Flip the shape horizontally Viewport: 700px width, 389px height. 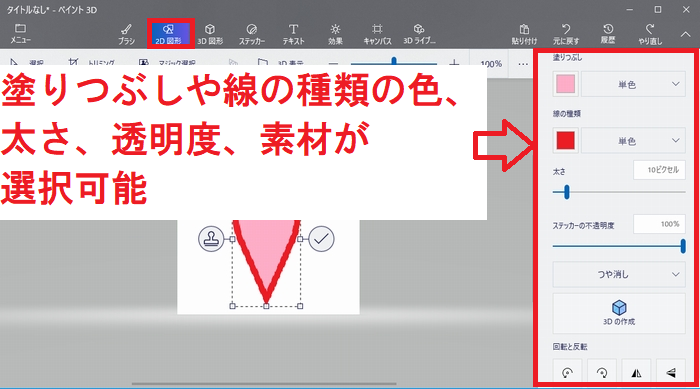coord(637,372)
